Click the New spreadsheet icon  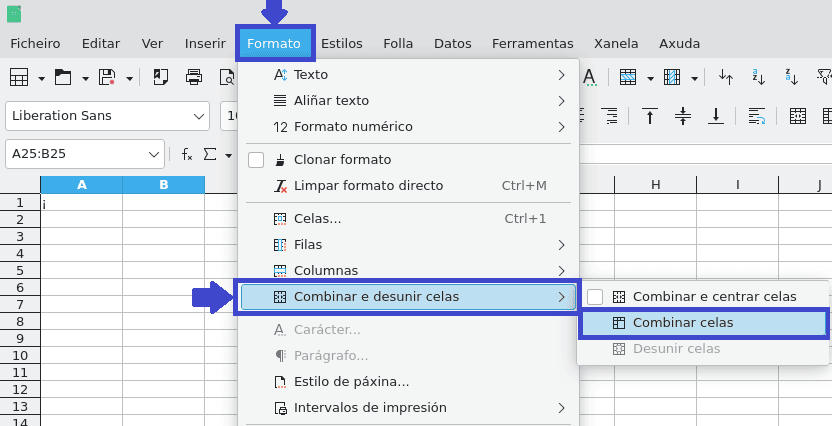pyautogui.click(x=19, y=77)
